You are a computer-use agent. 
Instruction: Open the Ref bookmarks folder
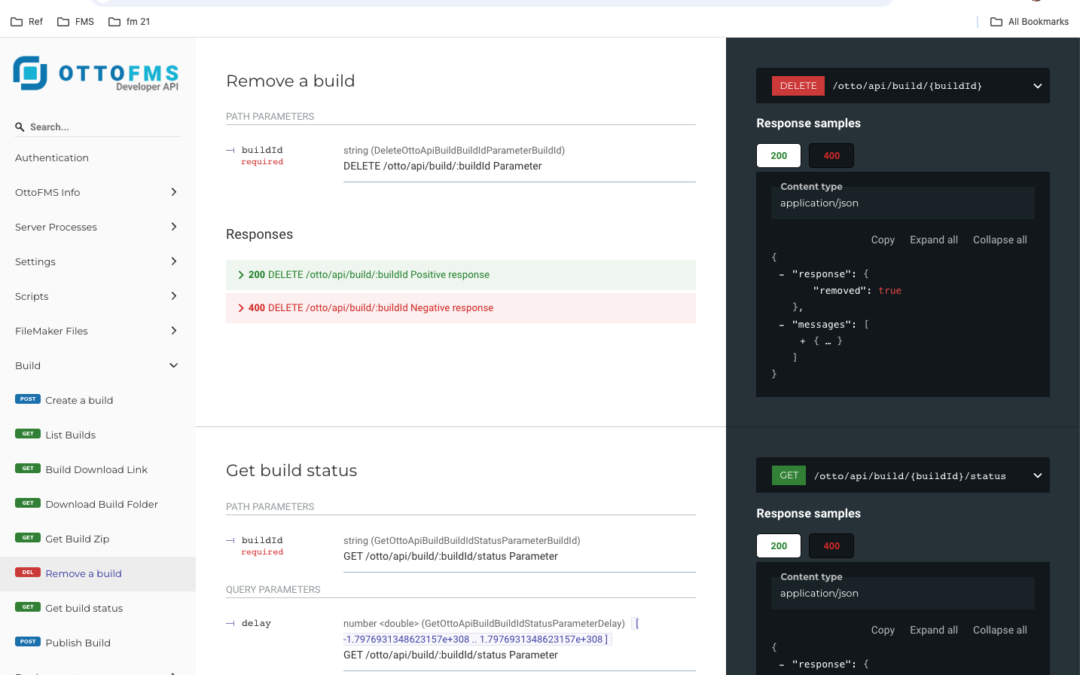point(27,21)
